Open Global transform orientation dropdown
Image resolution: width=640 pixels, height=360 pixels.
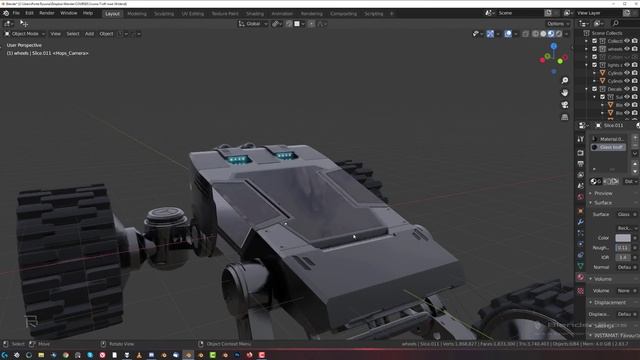coord(253,24)
